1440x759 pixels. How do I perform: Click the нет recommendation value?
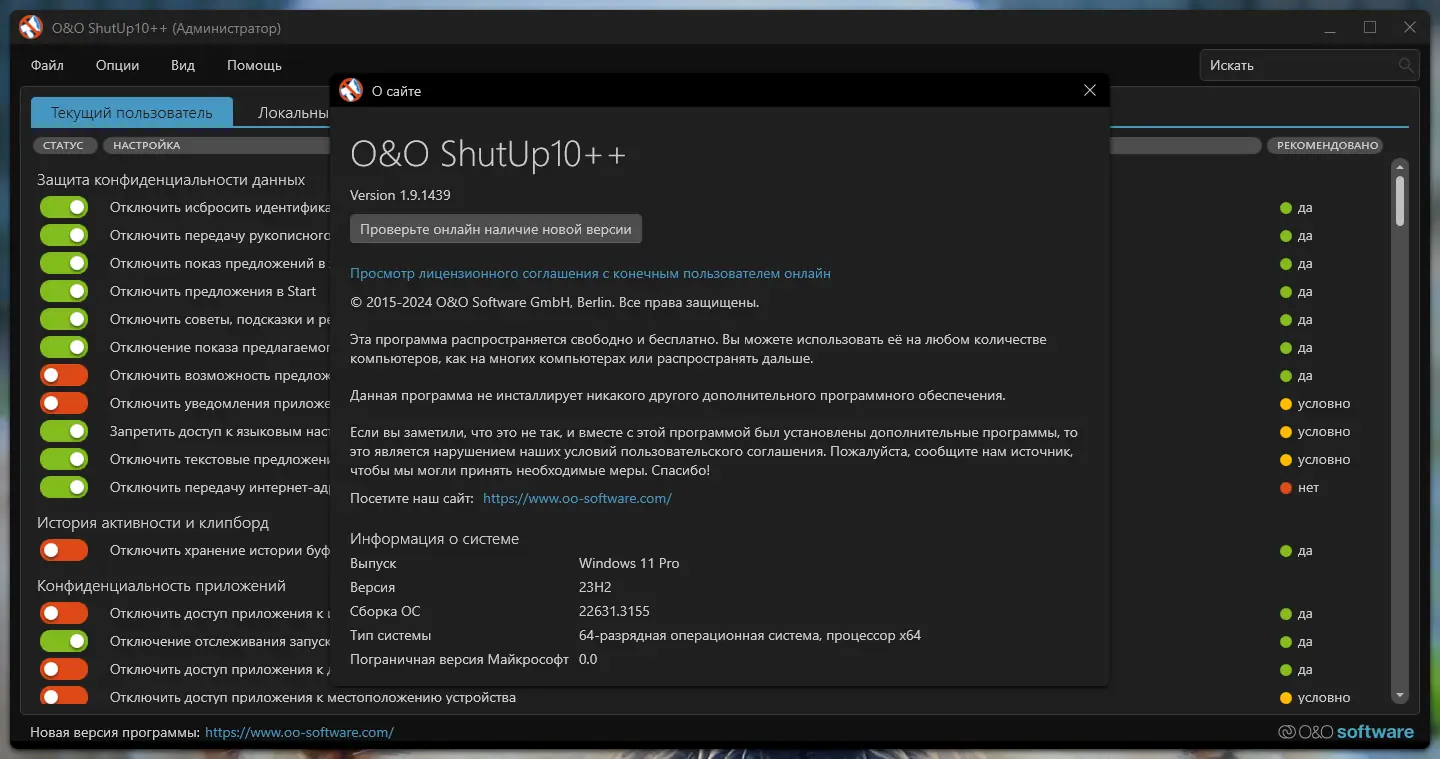coord(1308,488)
